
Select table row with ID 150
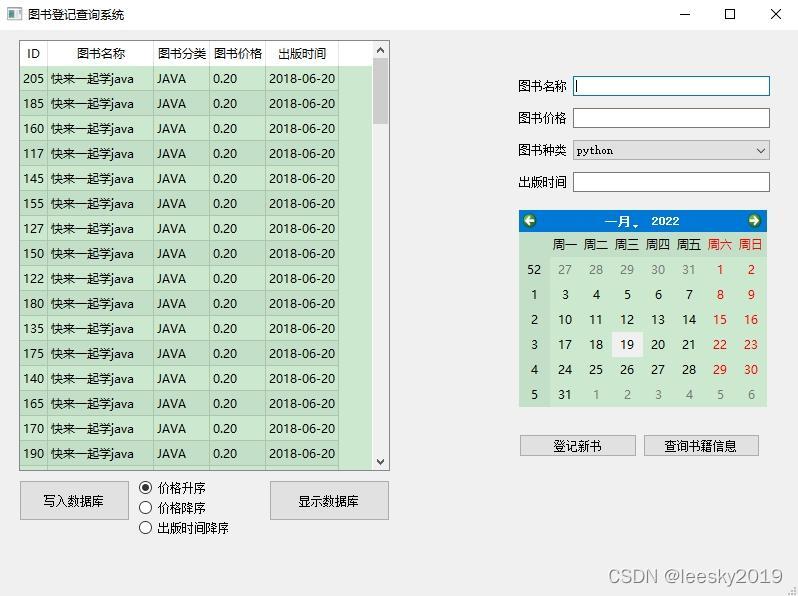click(179, 253)
